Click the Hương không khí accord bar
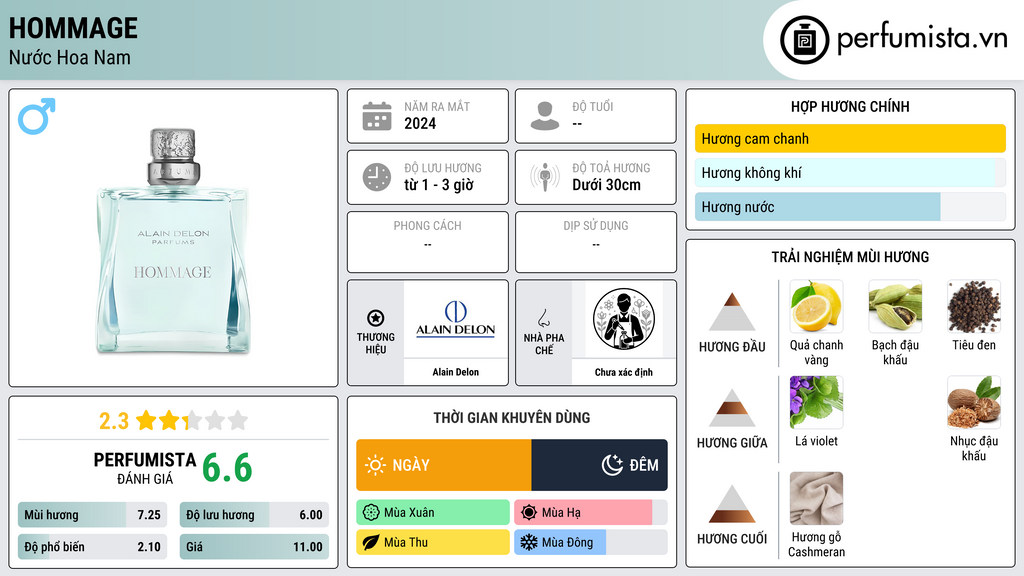 (850, 172)
